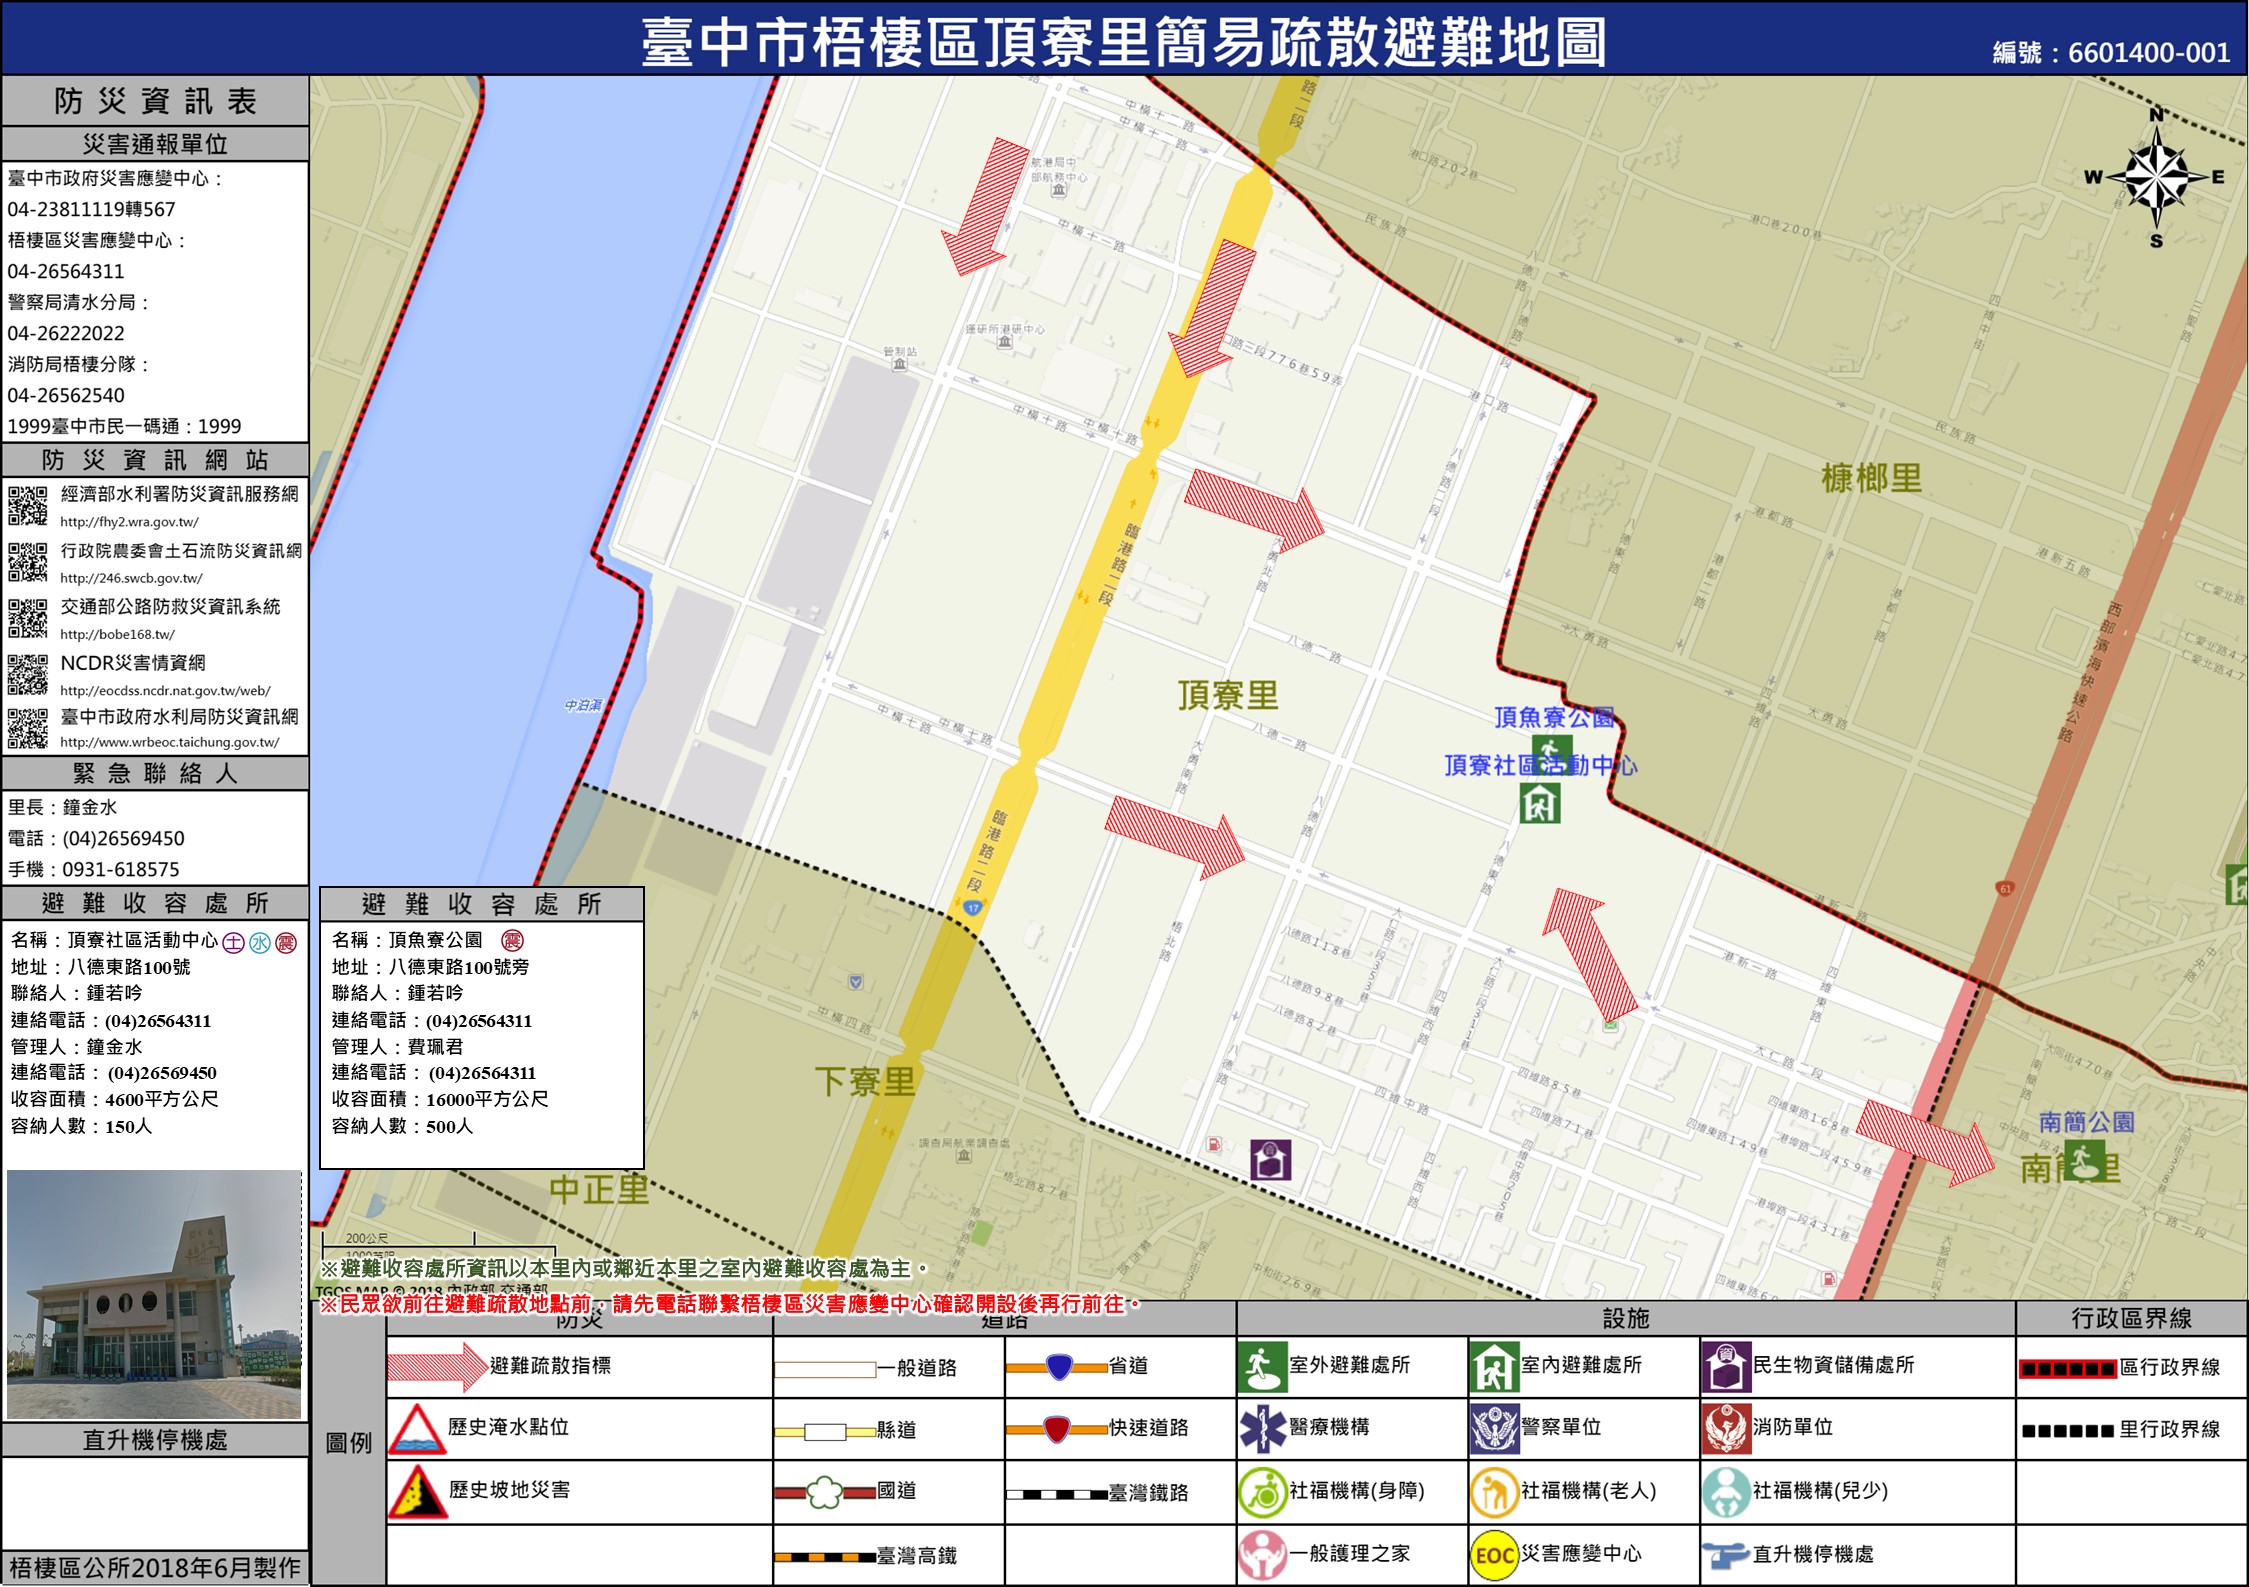Click the 南簡公園 outdoor shelter icon
The image size is (2249, 1587).
click(x=2083, y=1160)
